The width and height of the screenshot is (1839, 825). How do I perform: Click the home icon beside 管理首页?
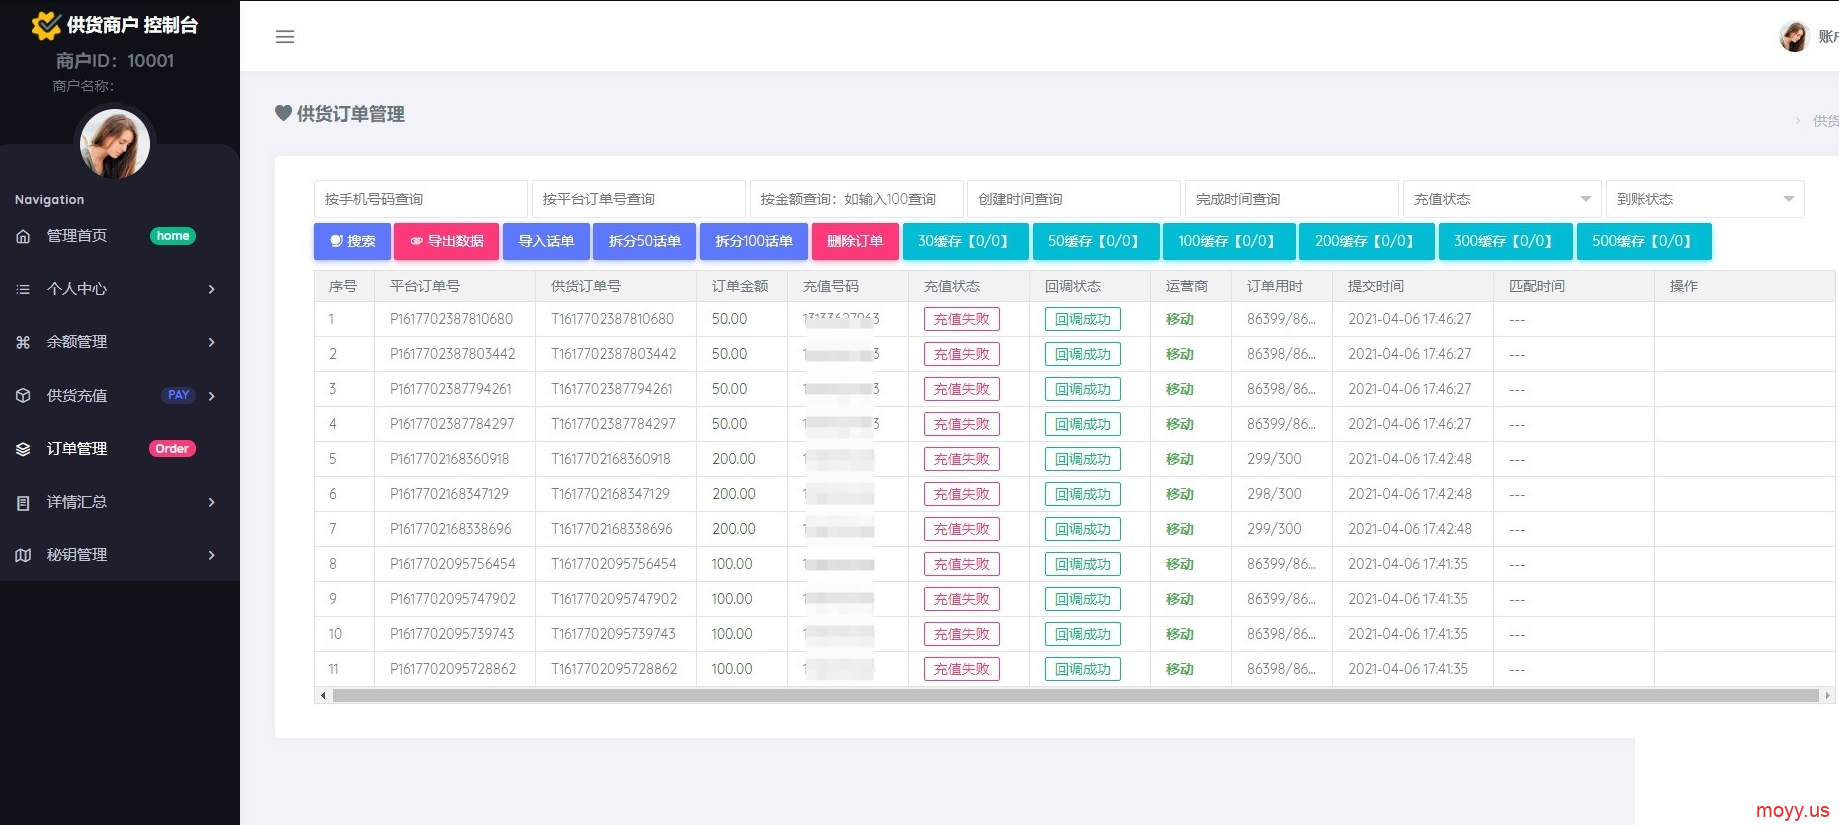click(23, 236)
